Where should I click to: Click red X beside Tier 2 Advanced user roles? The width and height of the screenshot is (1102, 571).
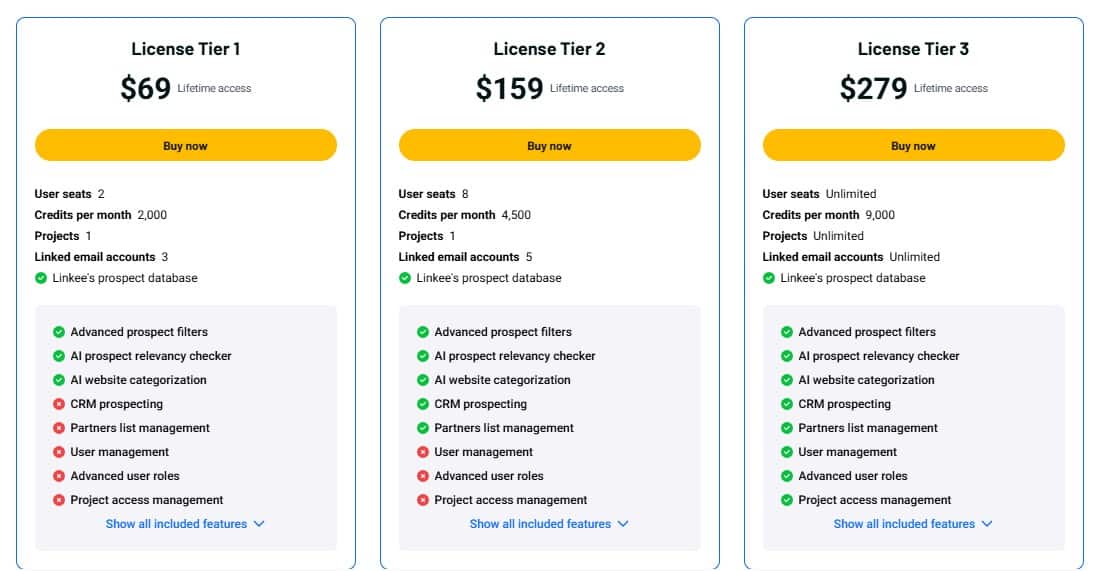(x=423, y=476)
